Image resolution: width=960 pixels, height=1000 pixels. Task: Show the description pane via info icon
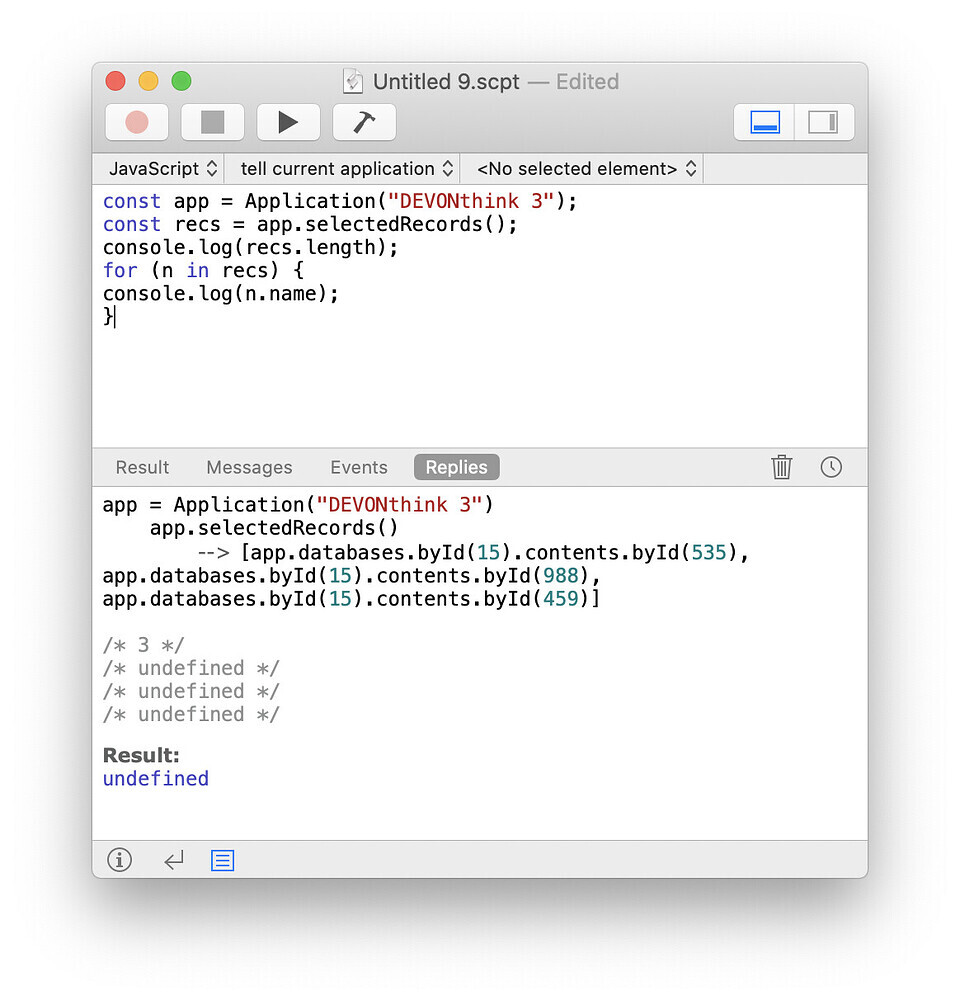coord(119,860)
